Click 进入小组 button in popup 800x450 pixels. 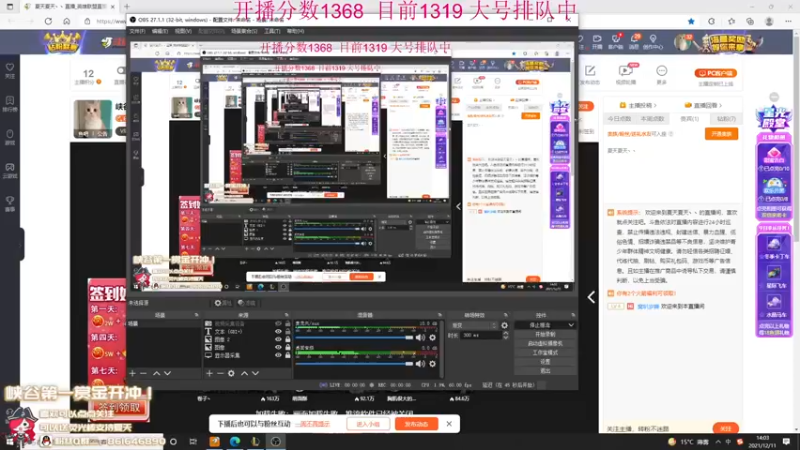point(368,424)
